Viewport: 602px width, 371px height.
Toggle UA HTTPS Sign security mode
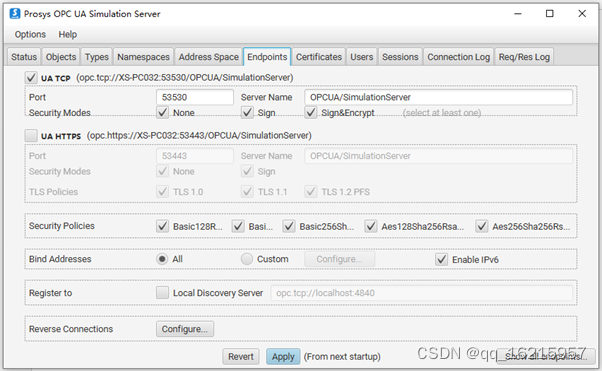click(247, 171)
